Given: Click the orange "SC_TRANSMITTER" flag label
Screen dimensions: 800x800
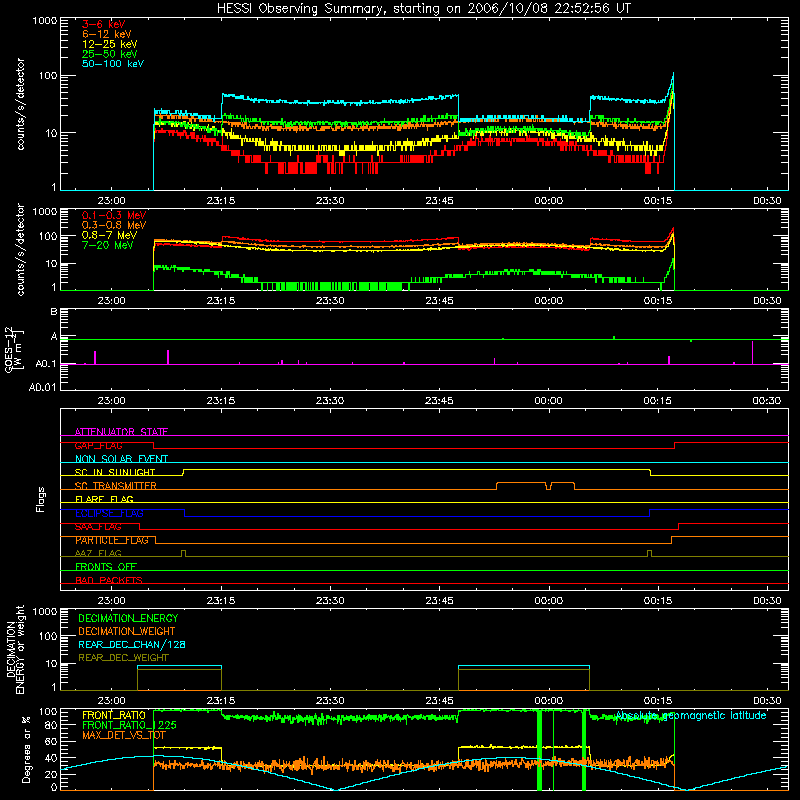Looking at the screenshot, I should point(116,485).
